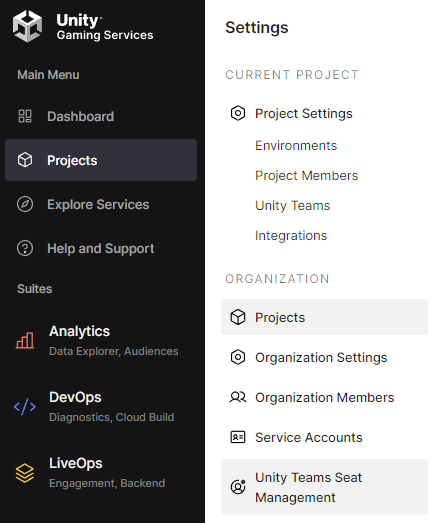Open Environments under Project Settings

(x=296, y=146)
